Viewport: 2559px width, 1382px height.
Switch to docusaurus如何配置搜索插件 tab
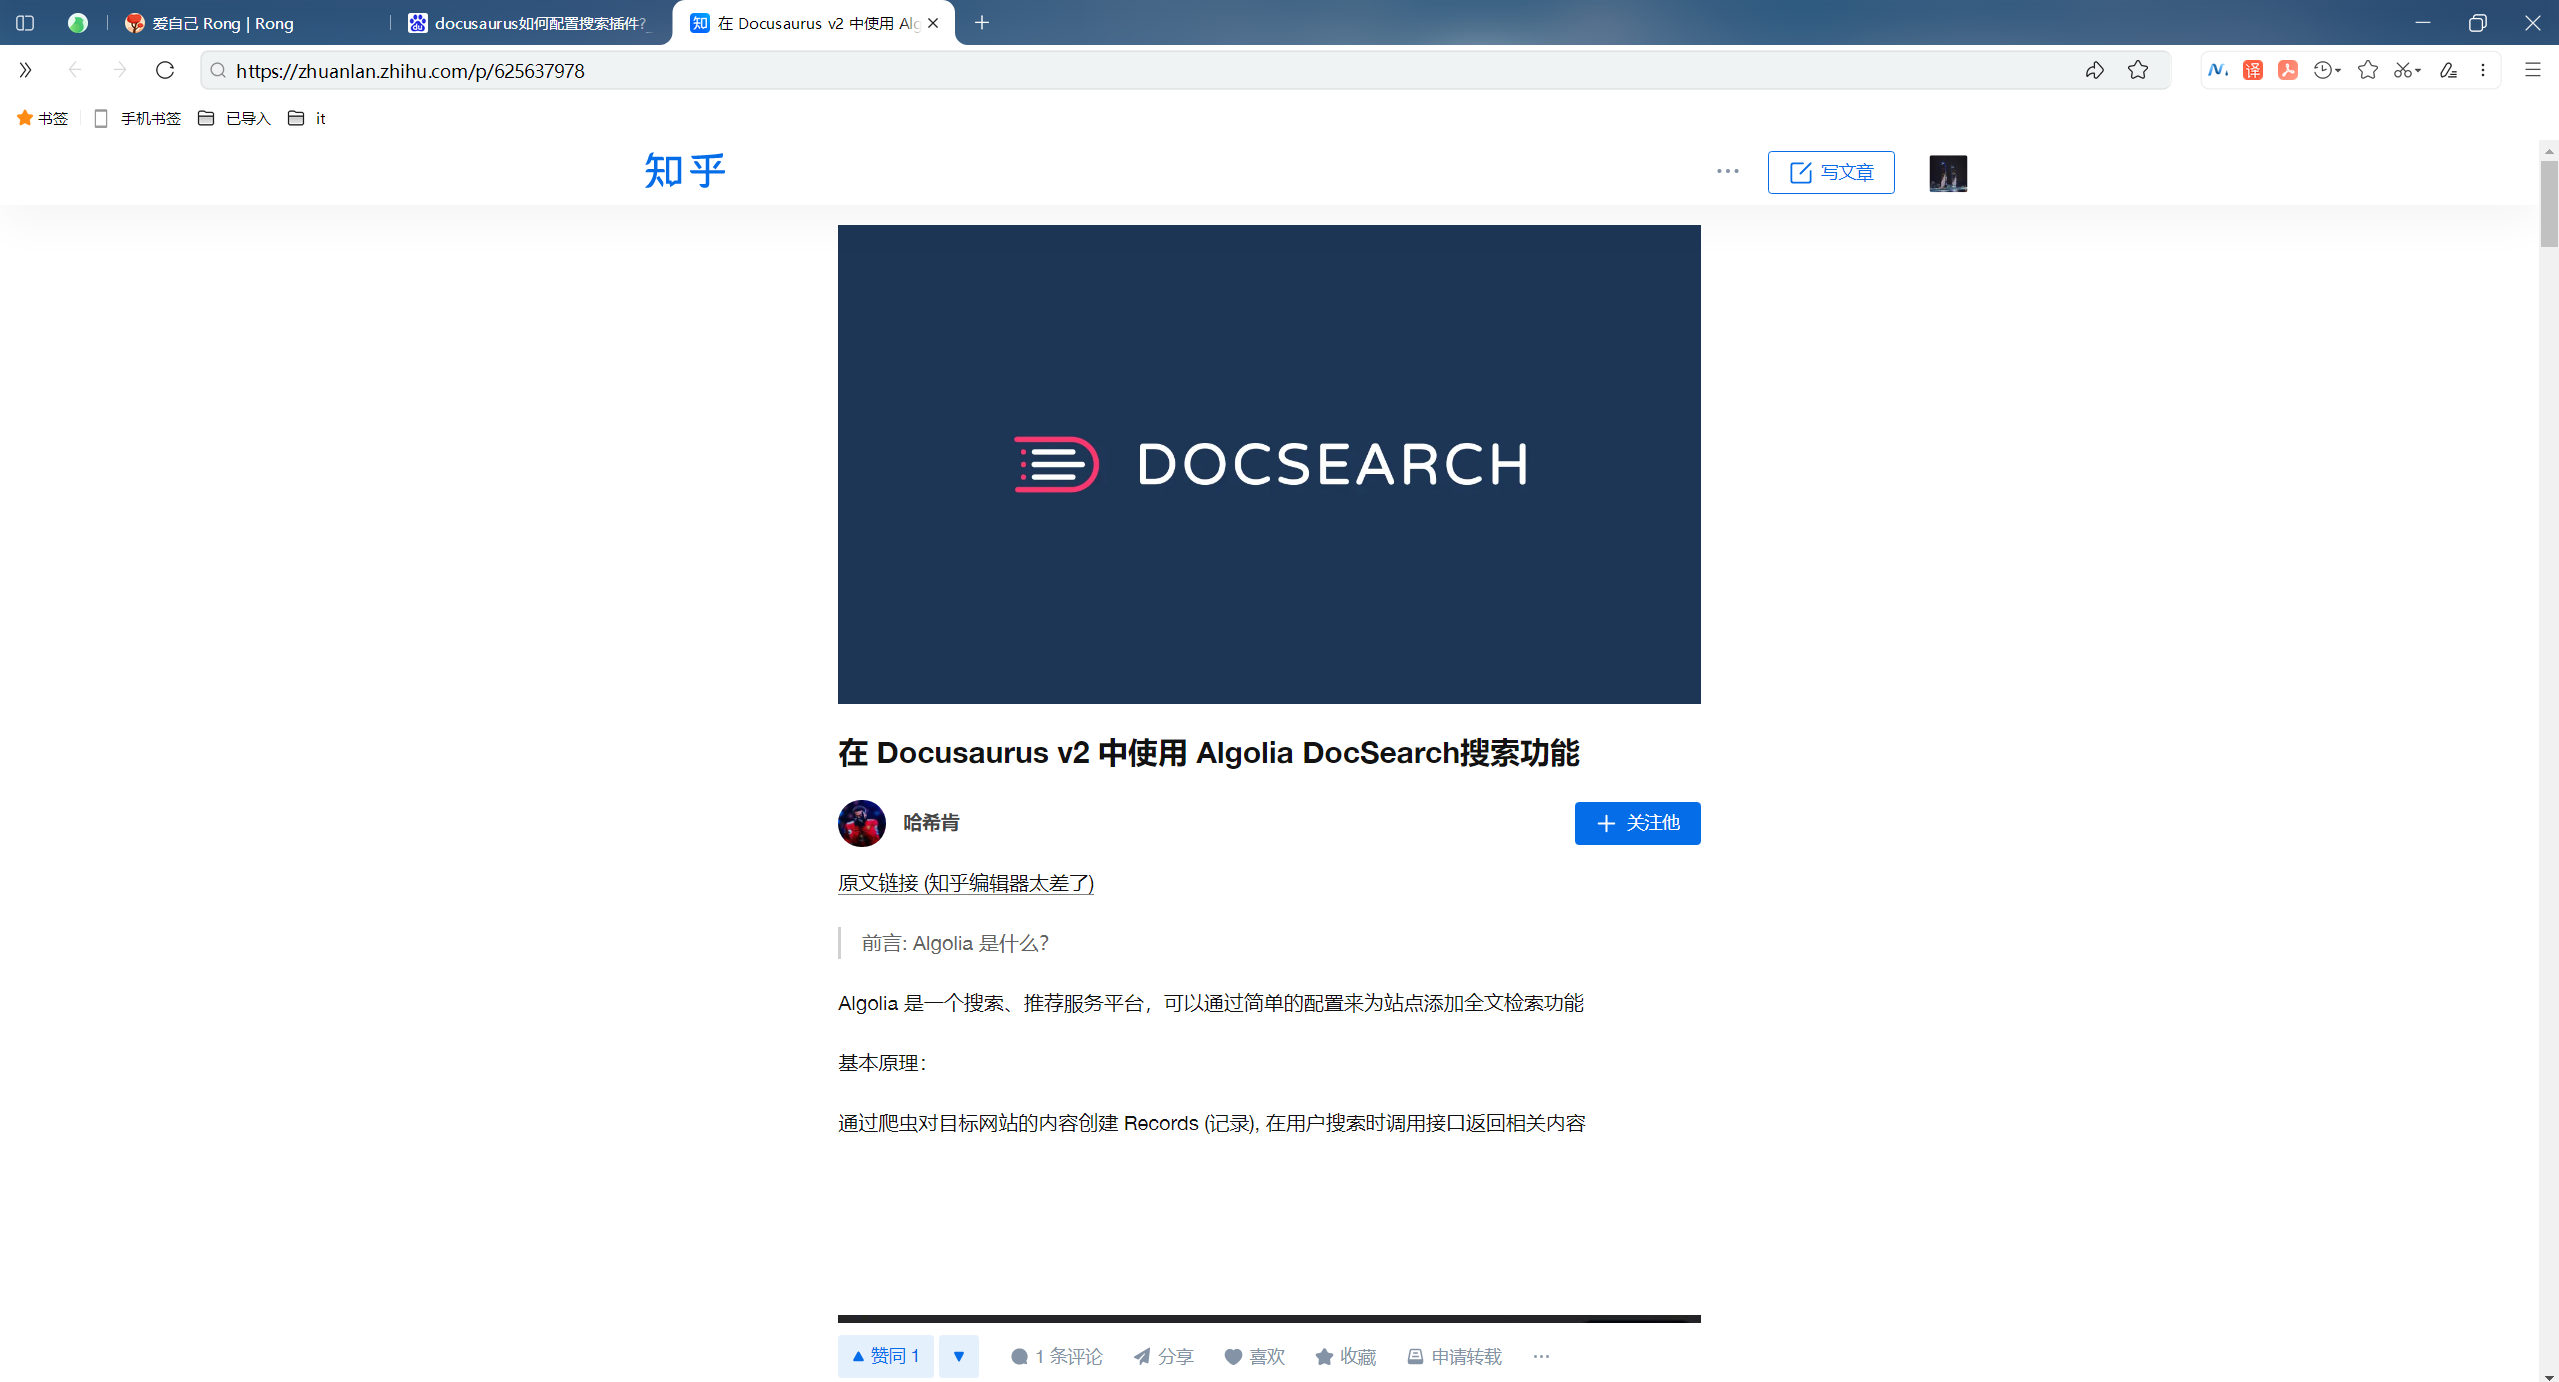540,22
